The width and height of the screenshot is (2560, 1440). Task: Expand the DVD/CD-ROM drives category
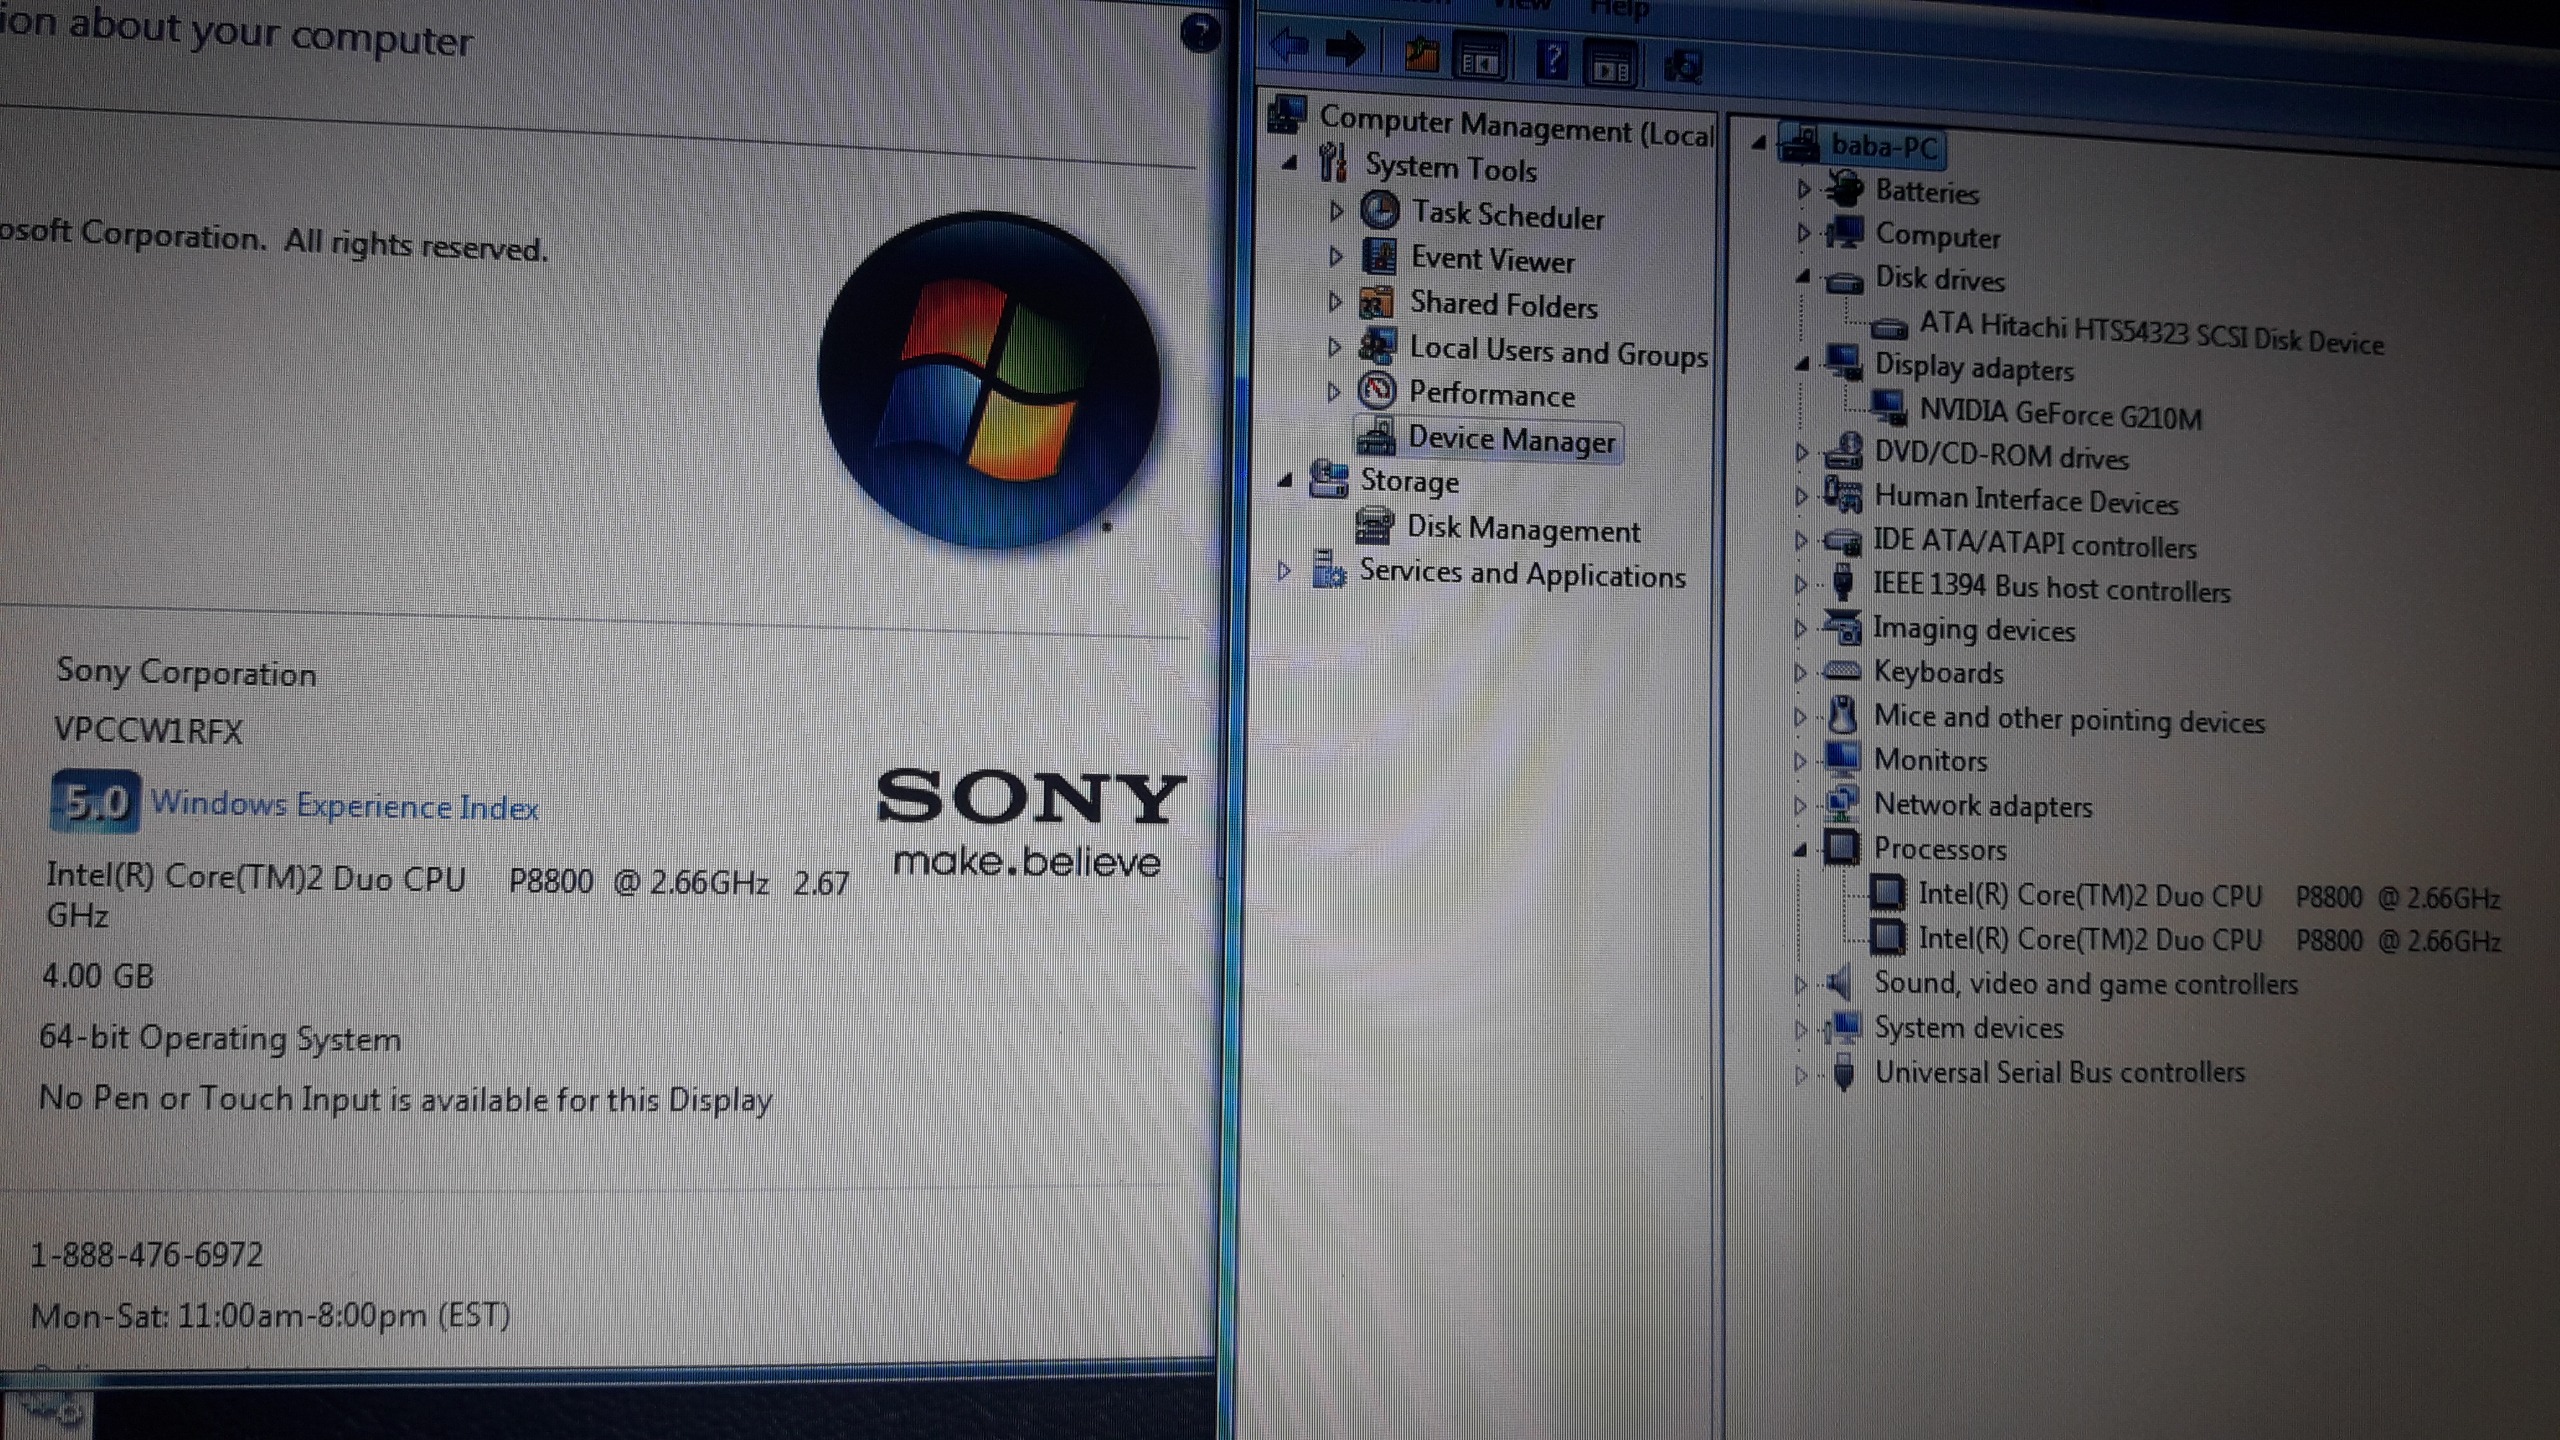click(x=1801, y=452)
